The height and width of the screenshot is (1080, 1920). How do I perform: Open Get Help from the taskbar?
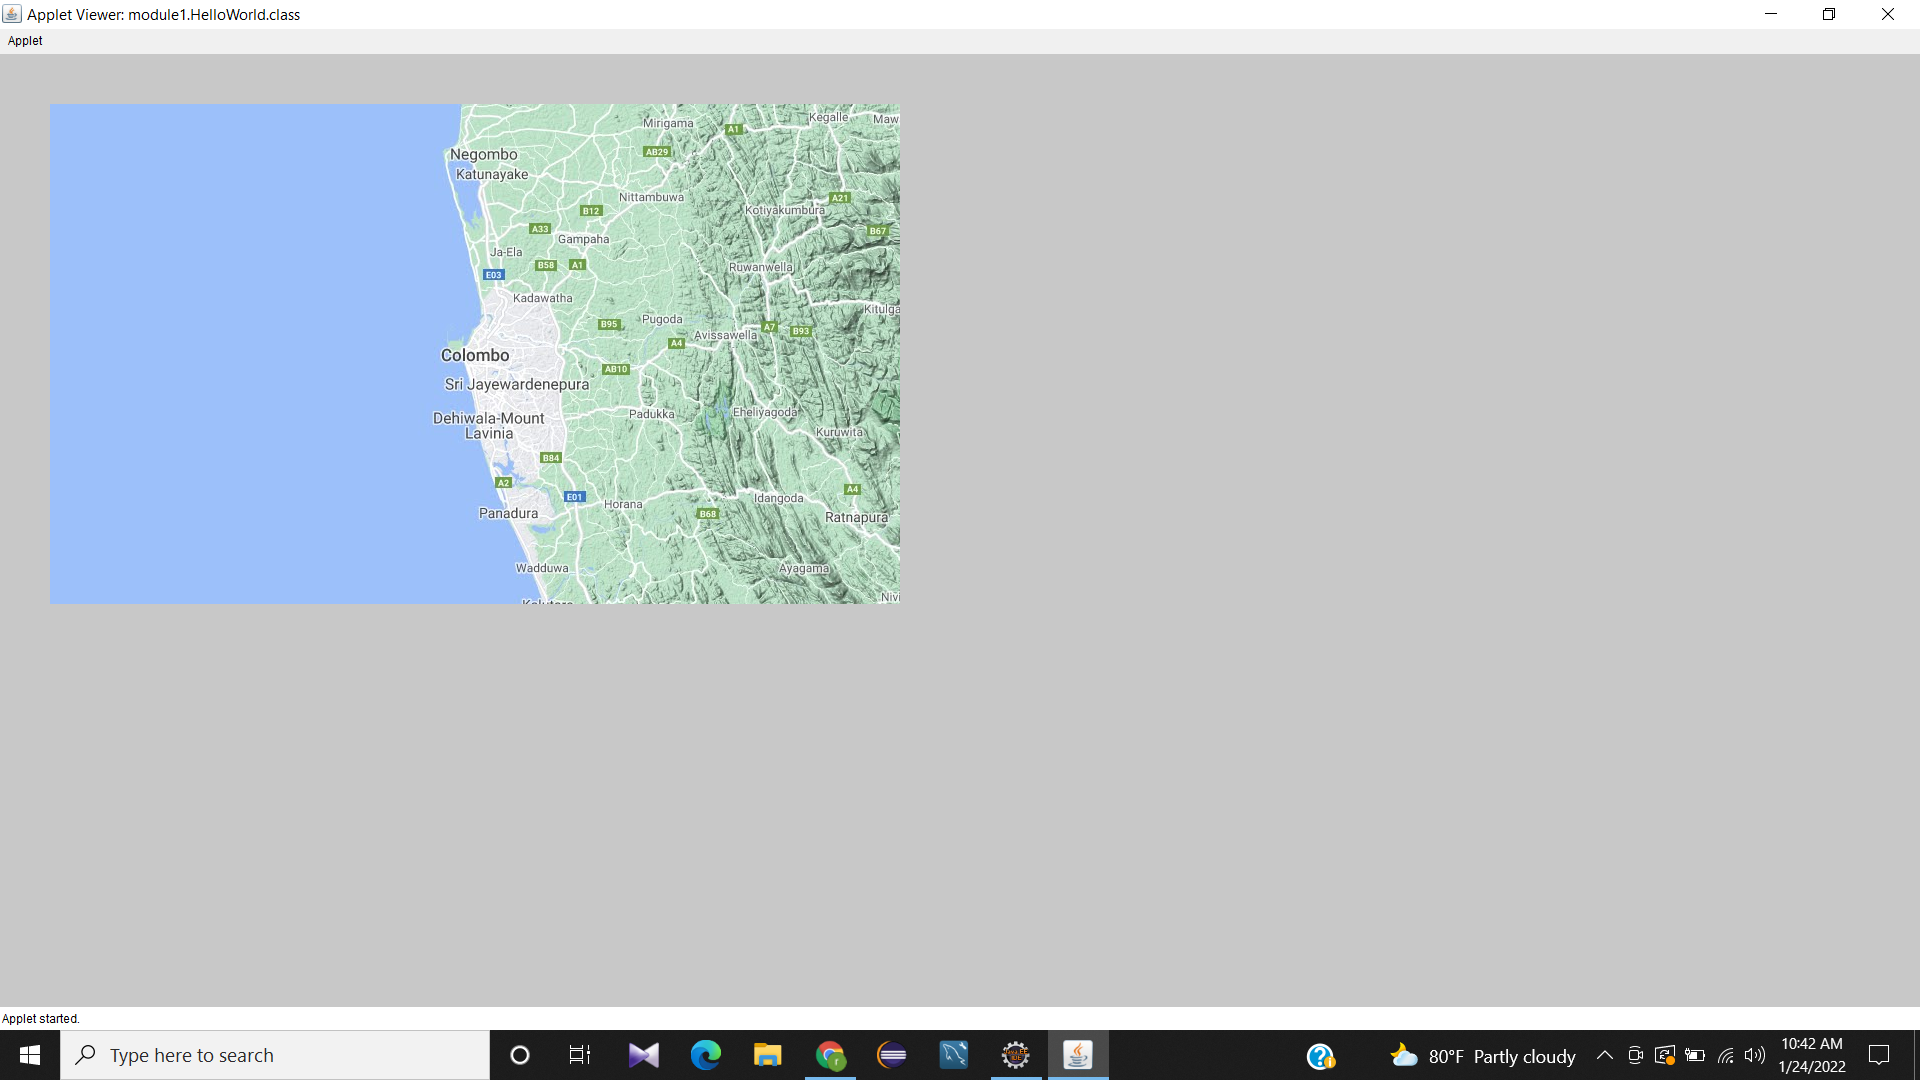coord(1320,1055)
